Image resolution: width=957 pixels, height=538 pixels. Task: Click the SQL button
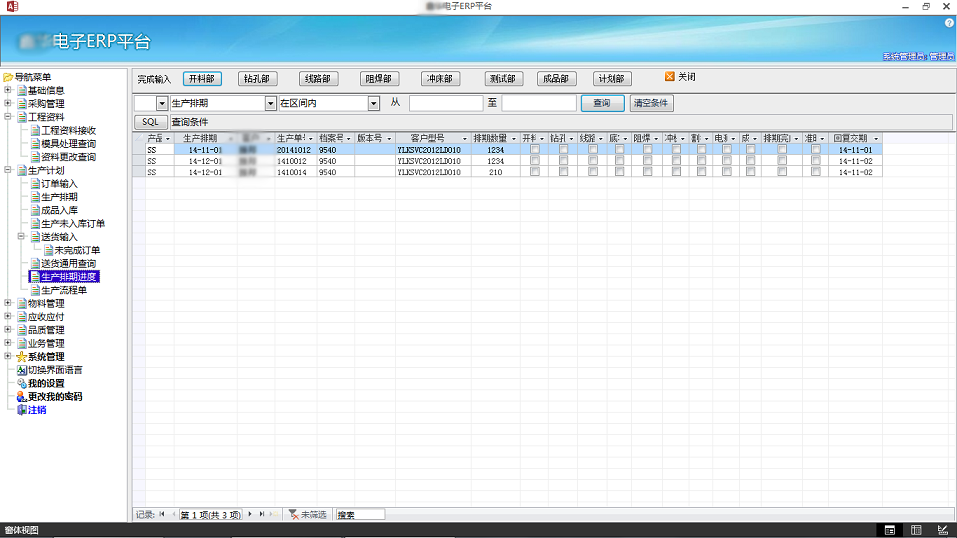click(x=150, y=122)
